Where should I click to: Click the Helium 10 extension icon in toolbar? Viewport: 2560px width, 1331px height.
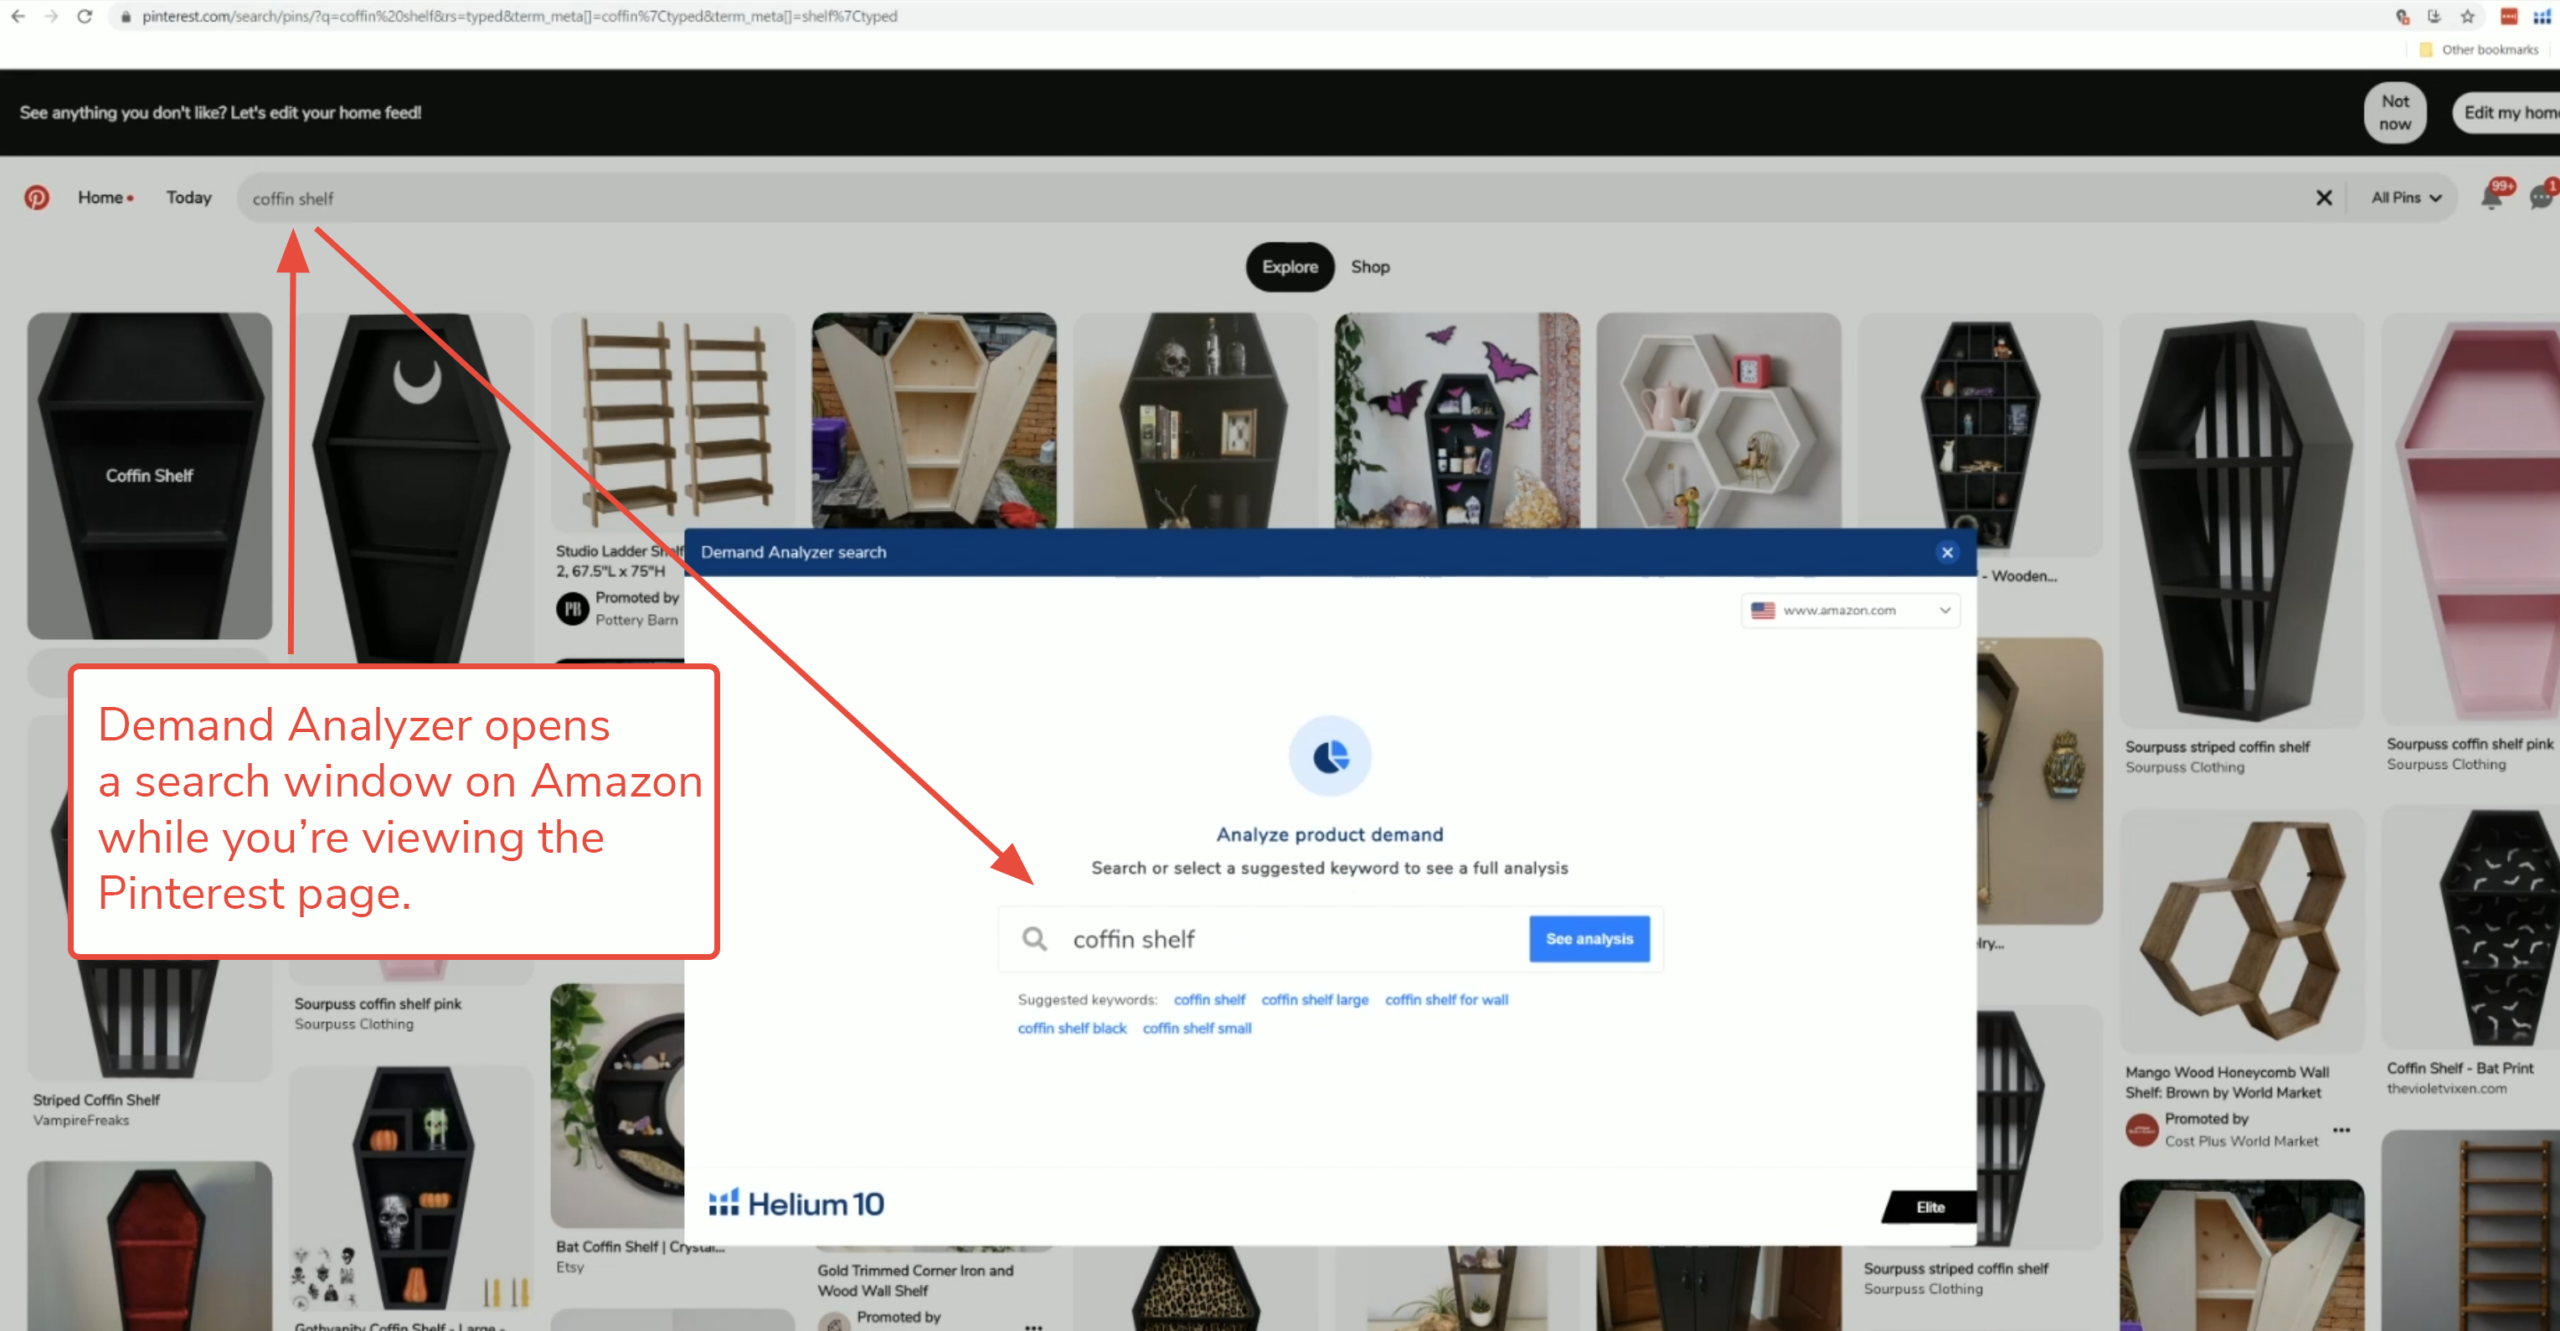[x=2541, y=16]
